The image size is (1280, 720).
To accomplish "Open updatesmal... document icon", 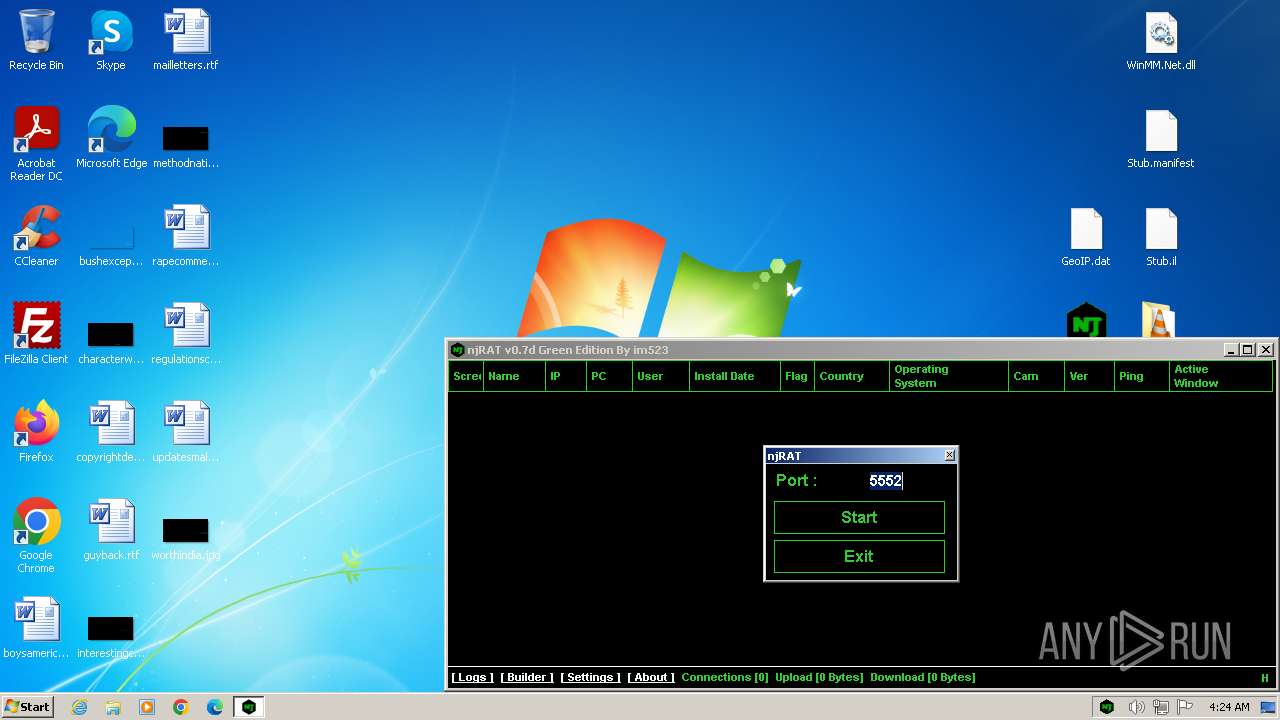I will (186, 432).
